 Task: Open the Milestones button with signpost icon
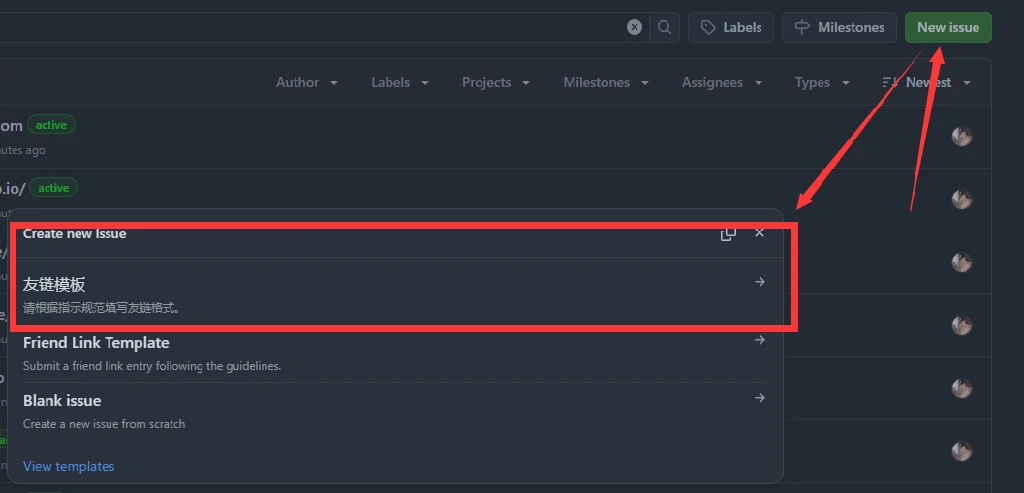point(839,27)
